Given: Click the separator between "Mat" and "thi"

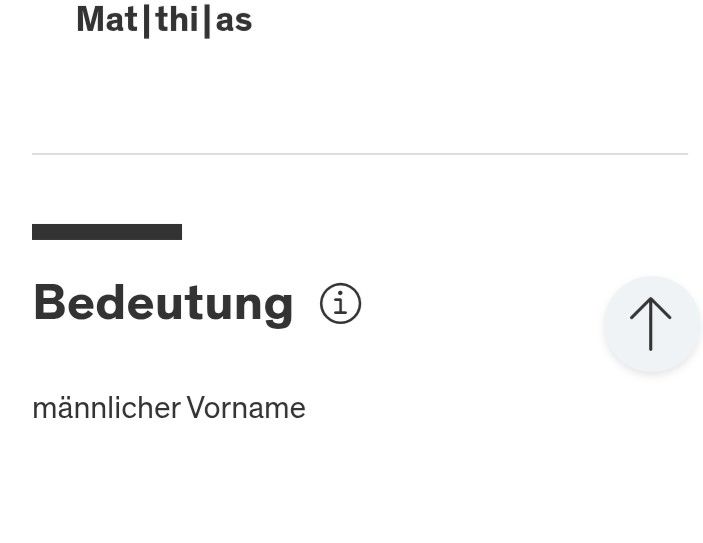Looking at the screenshot, I should [x=146, y=19].
